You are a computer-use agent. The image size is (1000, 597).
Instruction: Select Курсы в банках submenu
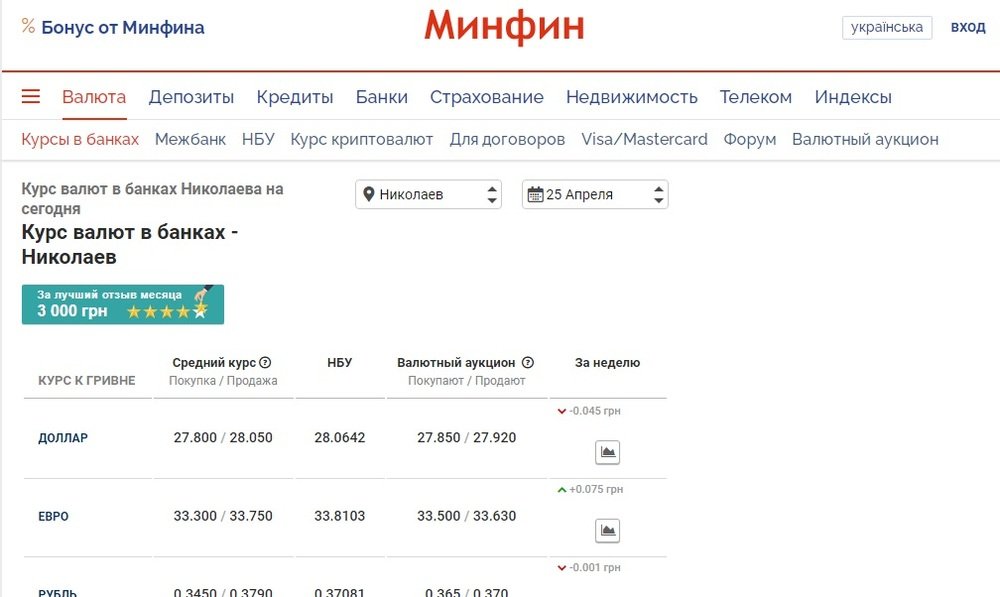coord(80,139)
